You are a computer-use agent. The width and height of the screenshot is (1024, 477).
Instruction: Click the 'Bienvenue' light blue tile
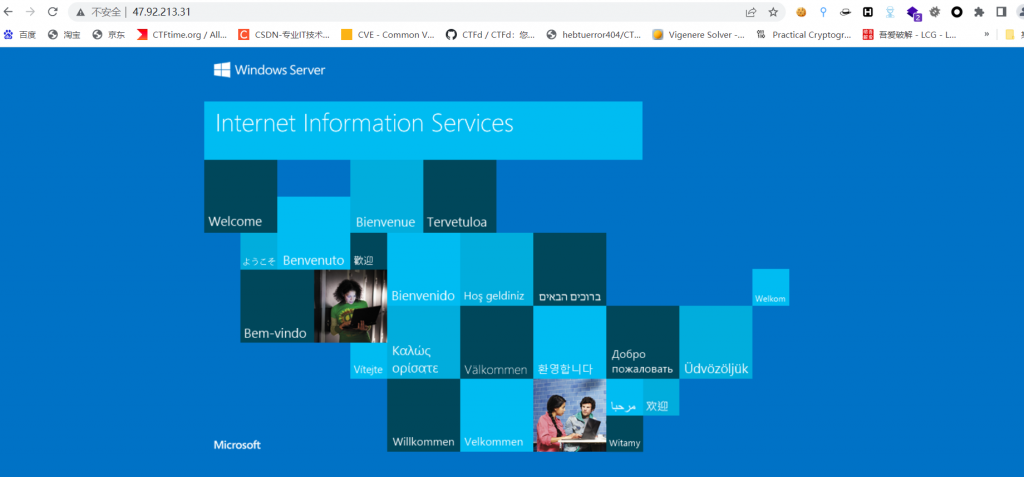coord(386,197)
